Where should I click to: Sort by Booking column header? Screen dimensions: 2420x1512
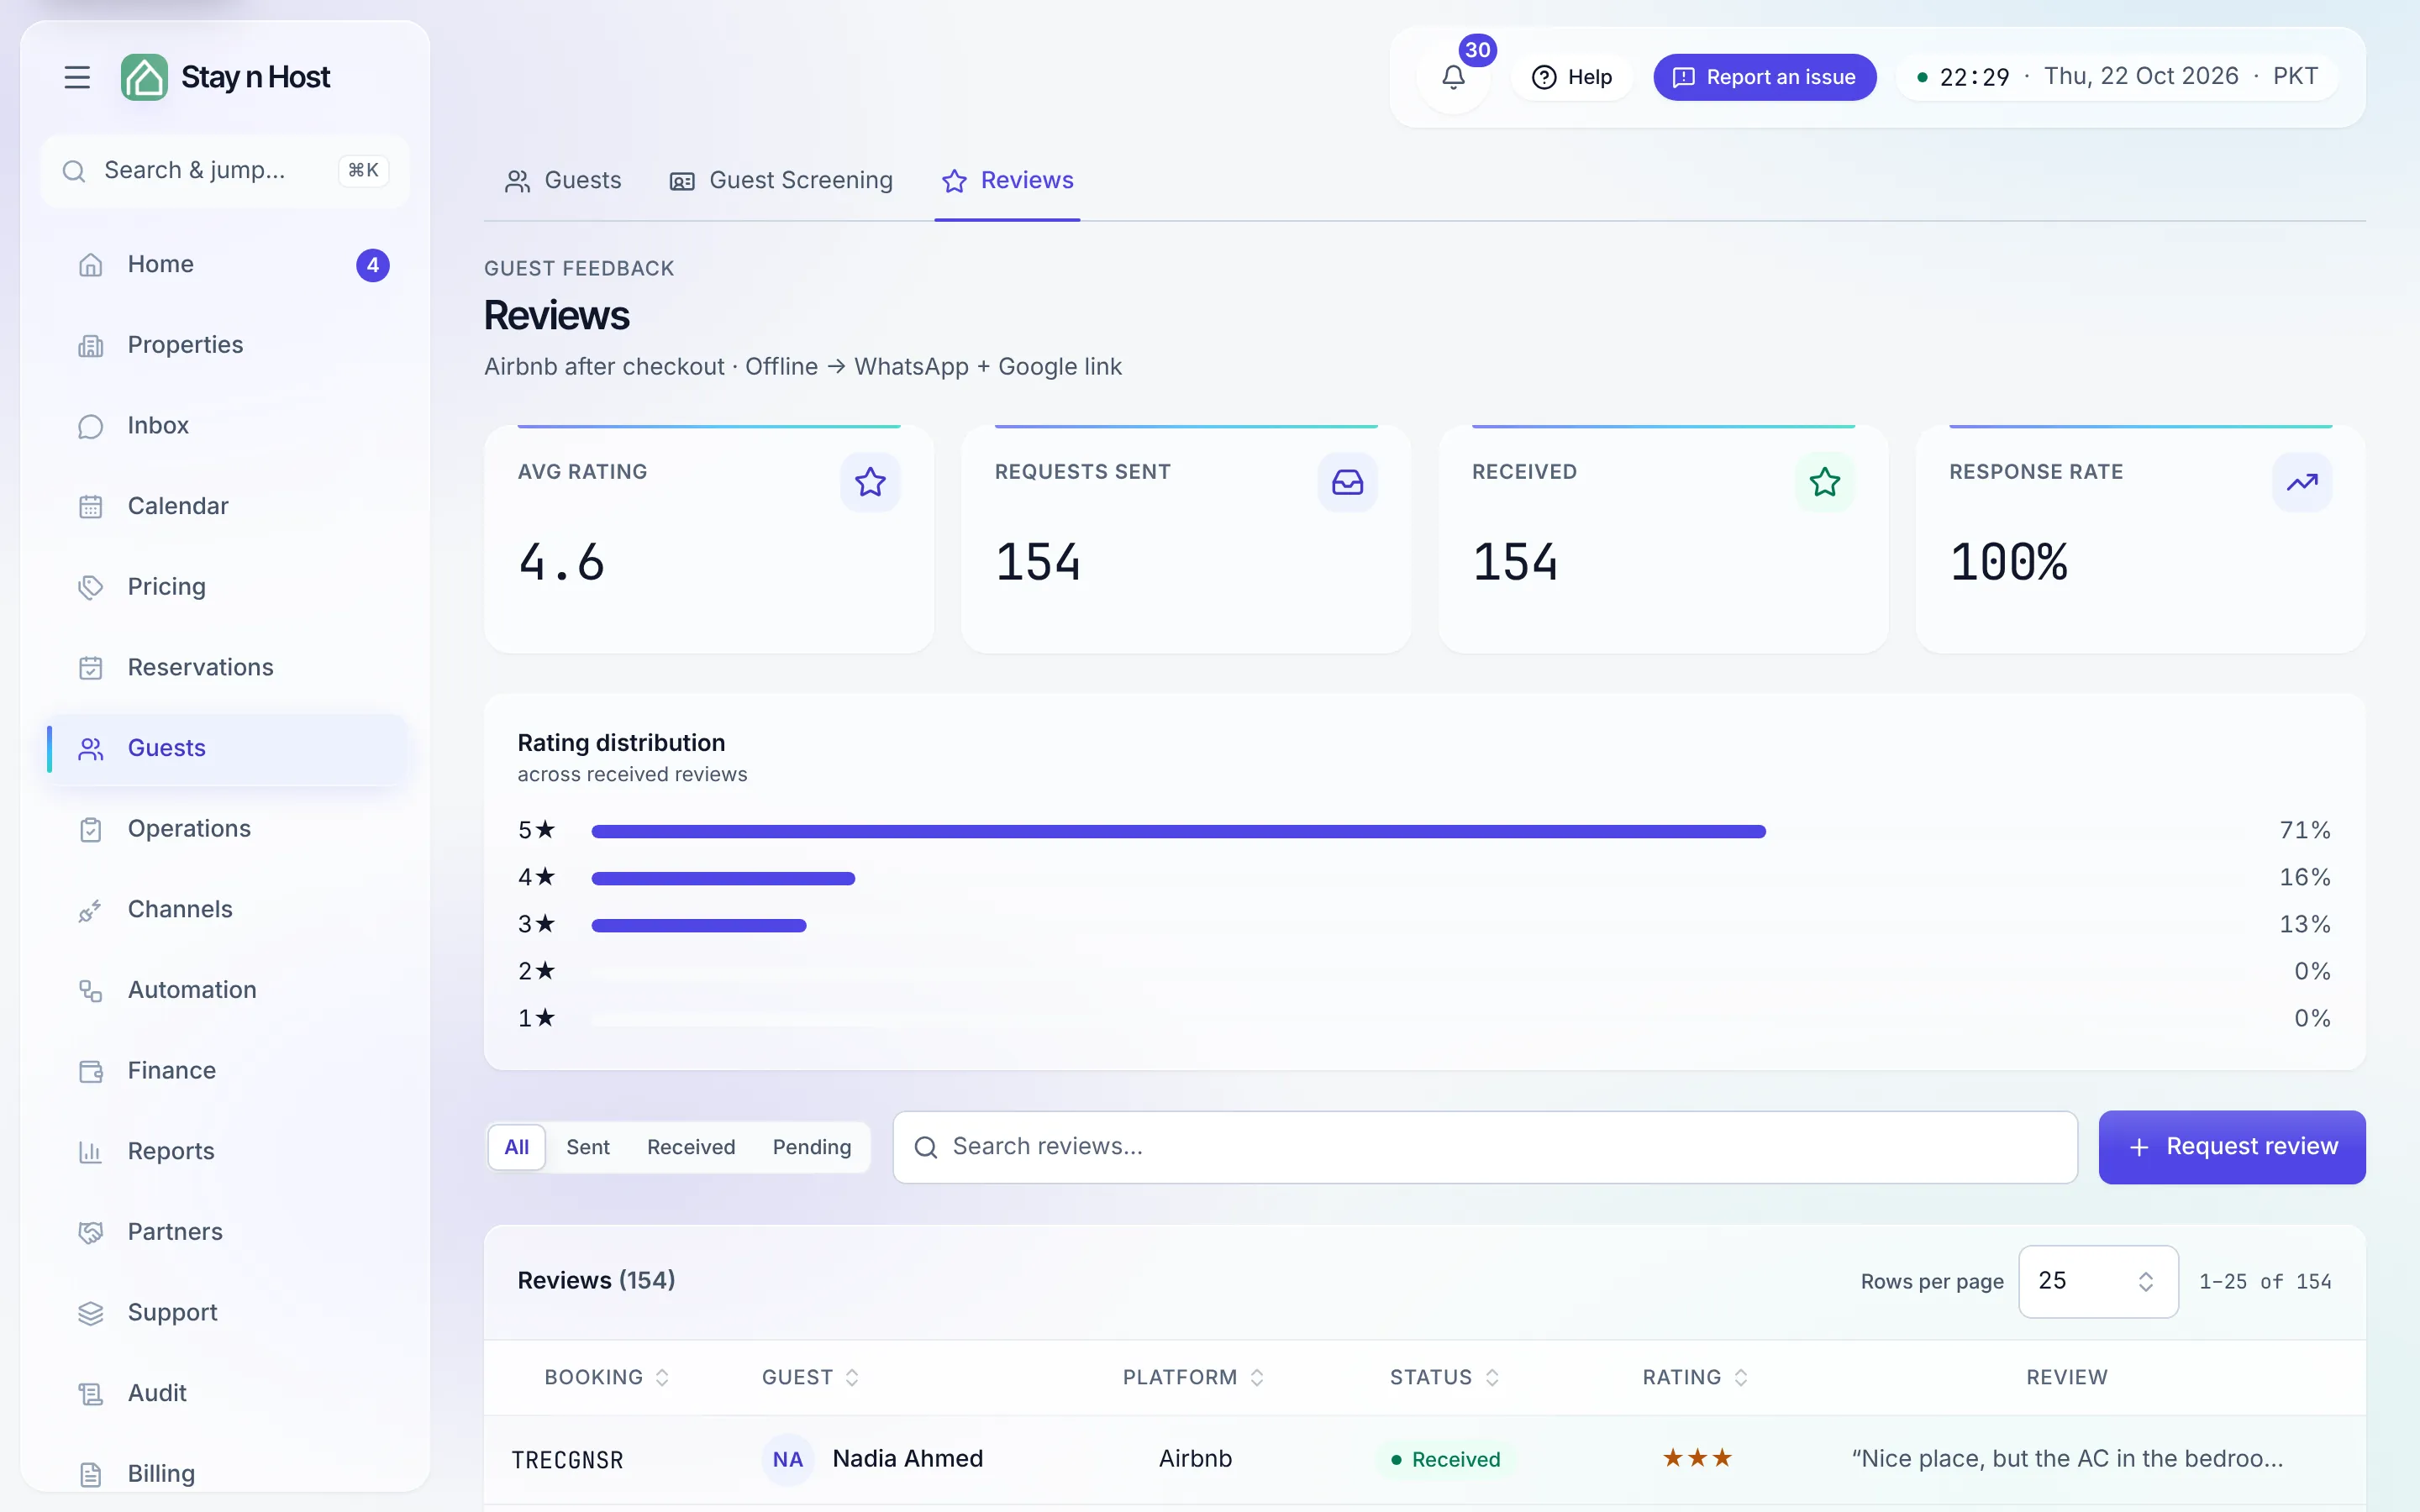[x=606, y=1377]
